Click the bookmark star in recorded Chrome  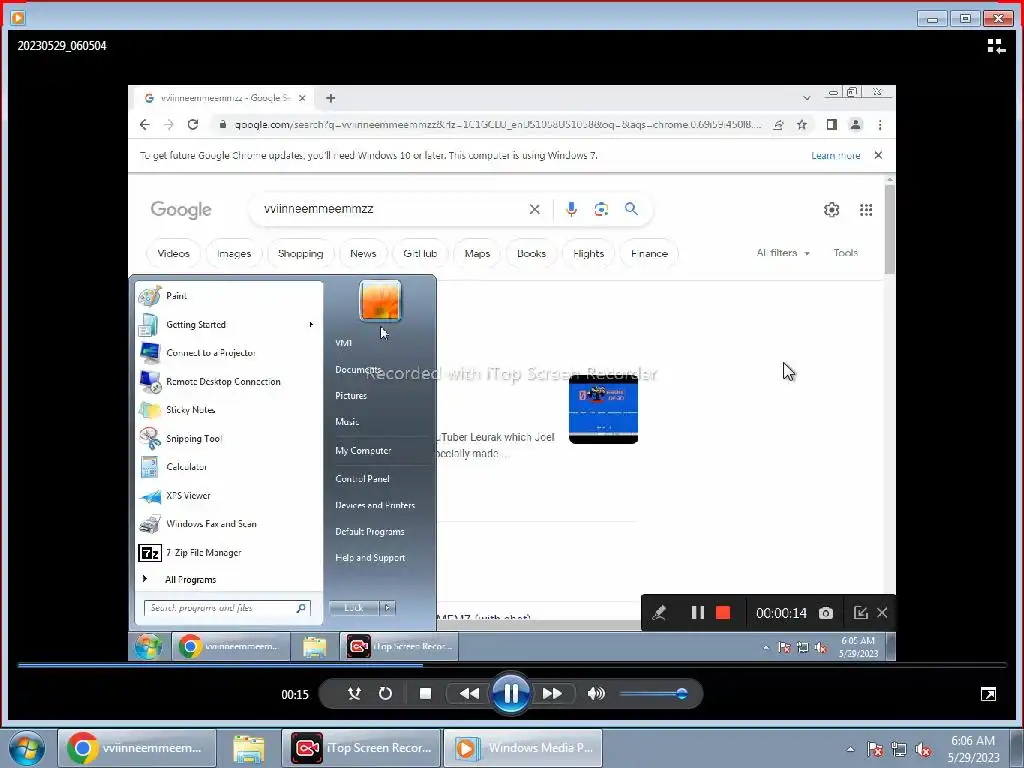802,125
